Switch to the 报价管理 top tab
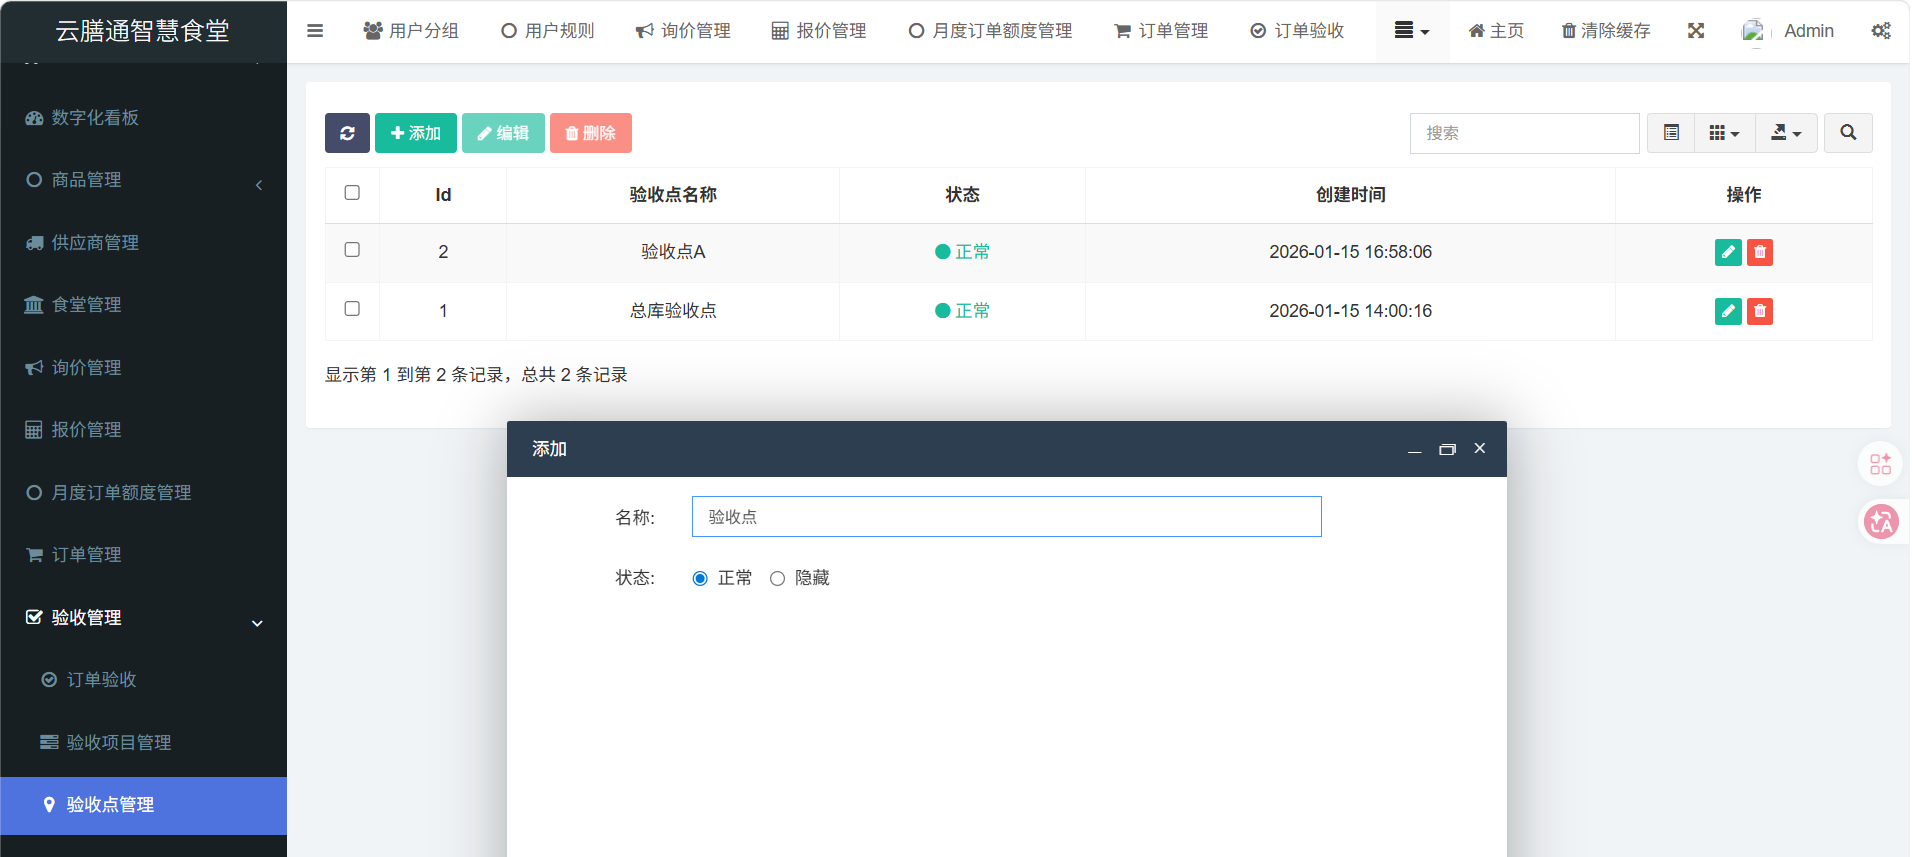Viewport: 1913px width, 857px height. tap(819, 31)
